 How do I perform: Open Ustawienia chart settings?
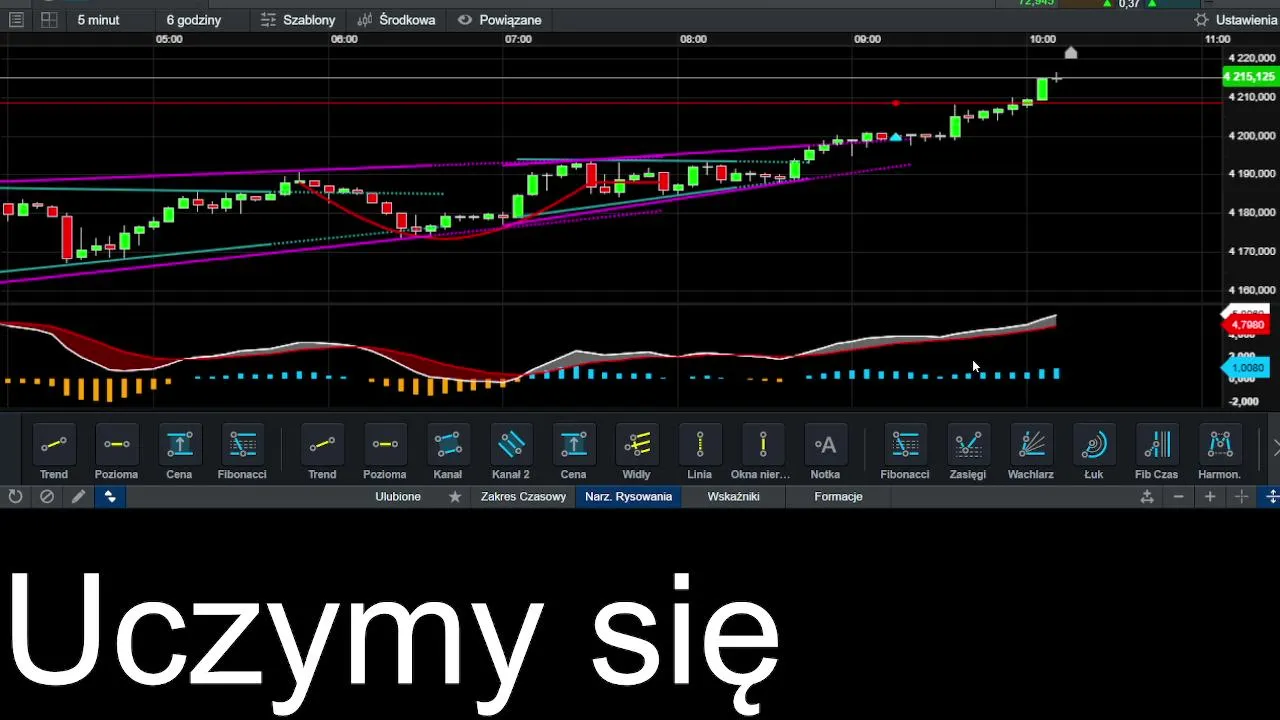click(1235, 20)
